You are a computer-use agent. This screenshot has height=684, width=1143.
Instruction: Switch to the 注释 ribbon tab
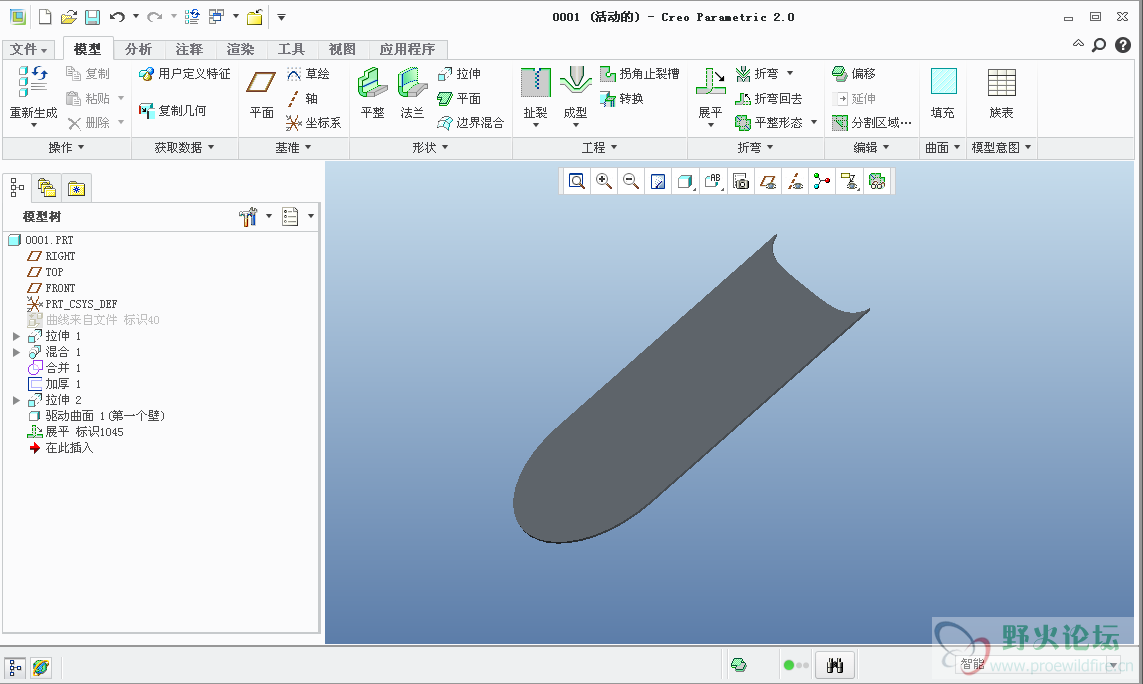190,49
